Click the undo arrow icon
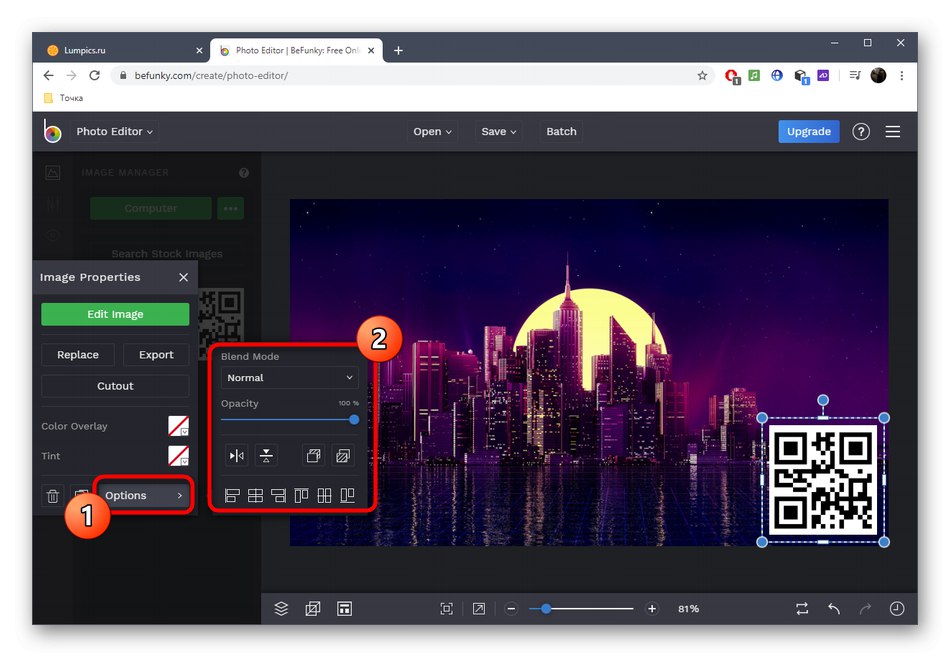 click(x=833, y=608)
